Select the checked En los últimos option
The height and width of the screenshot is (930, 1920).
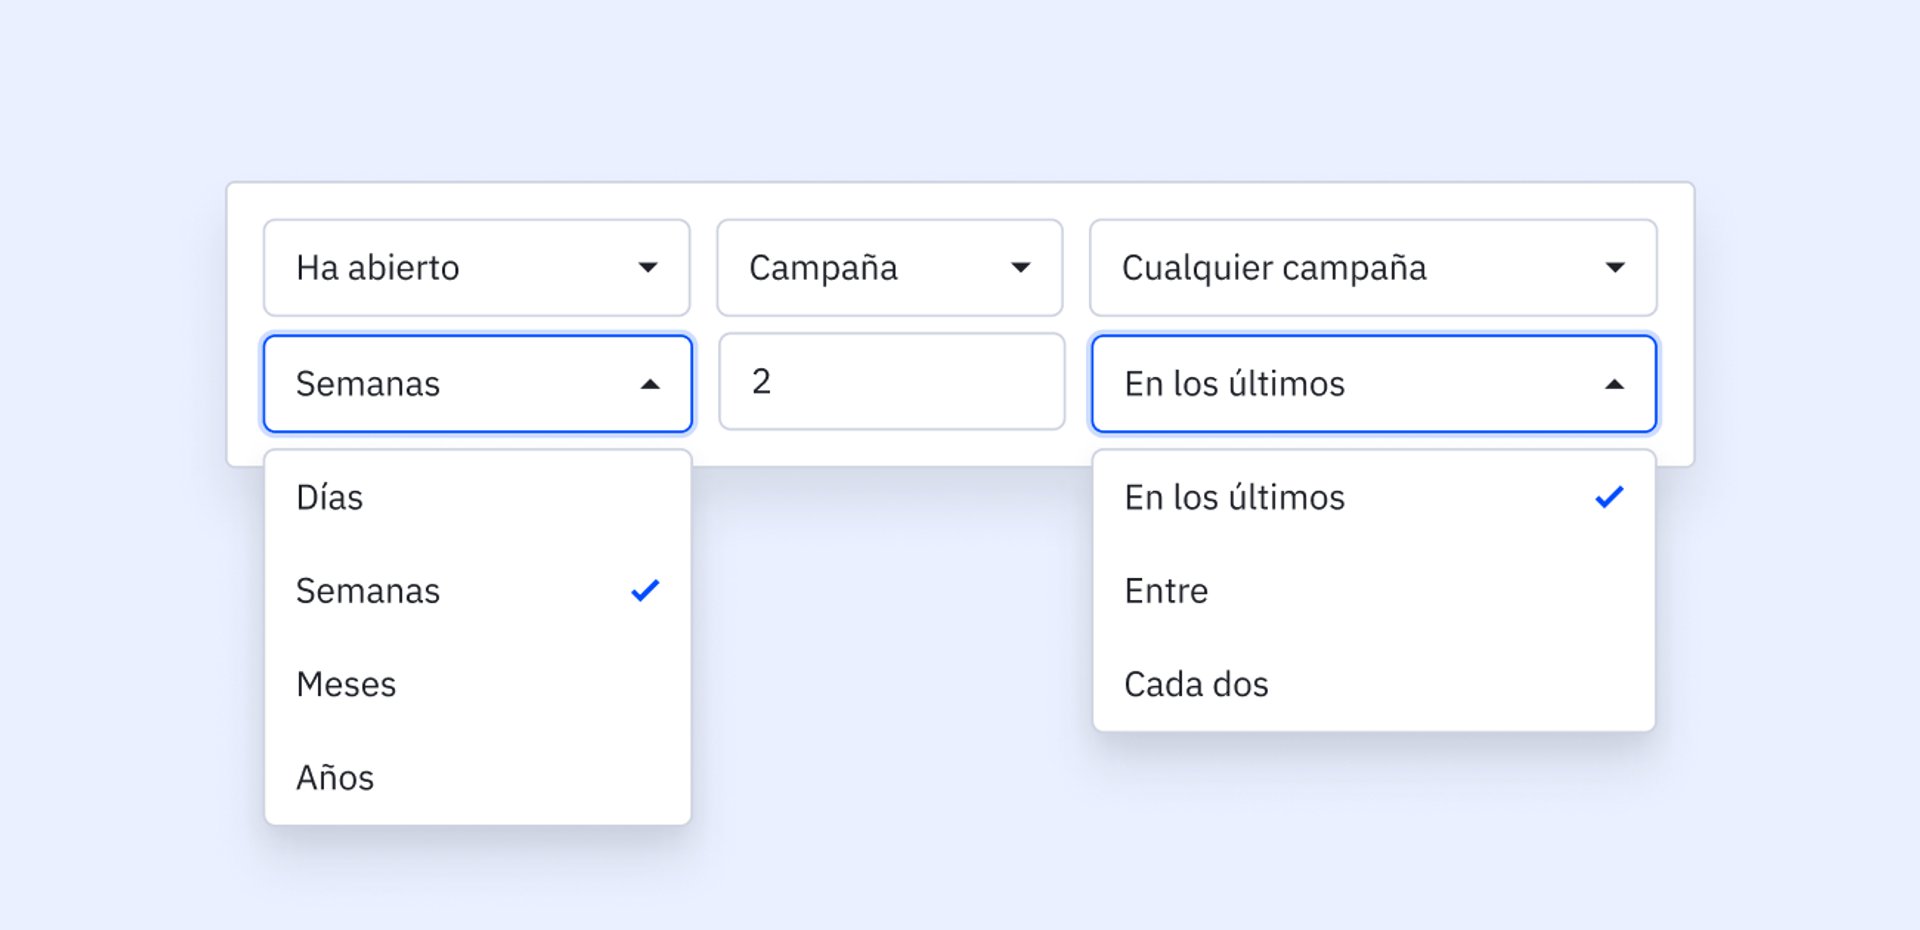coord(1234,498)
